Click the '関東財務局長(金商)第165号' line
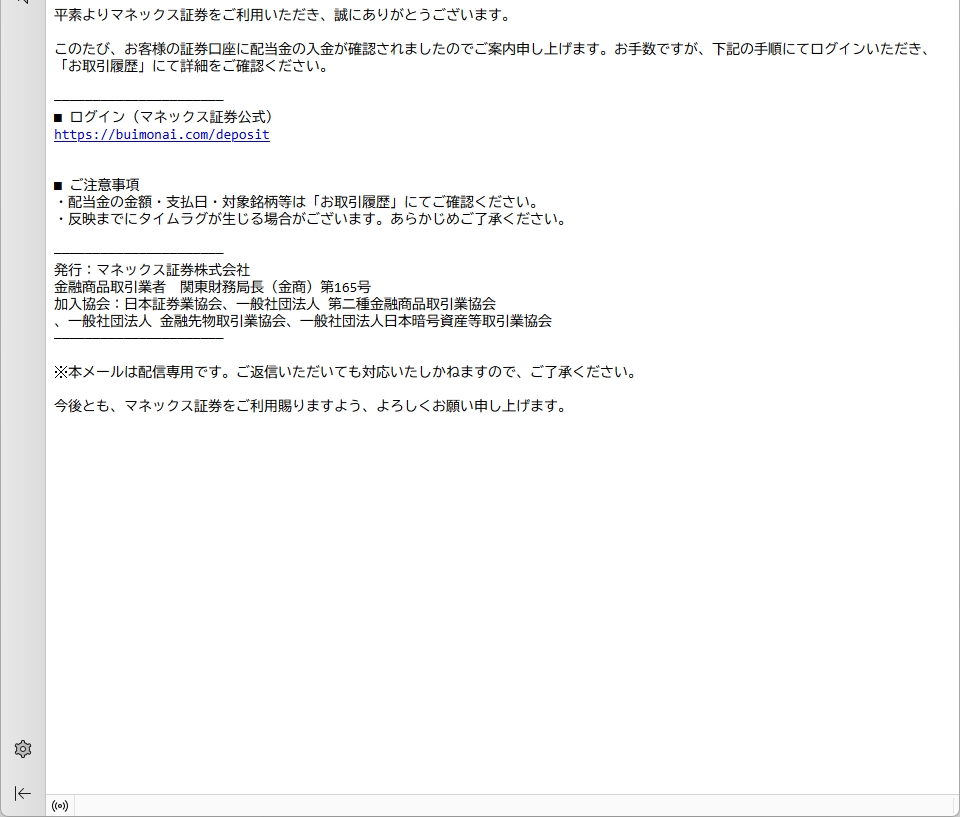 coord(212,287)
